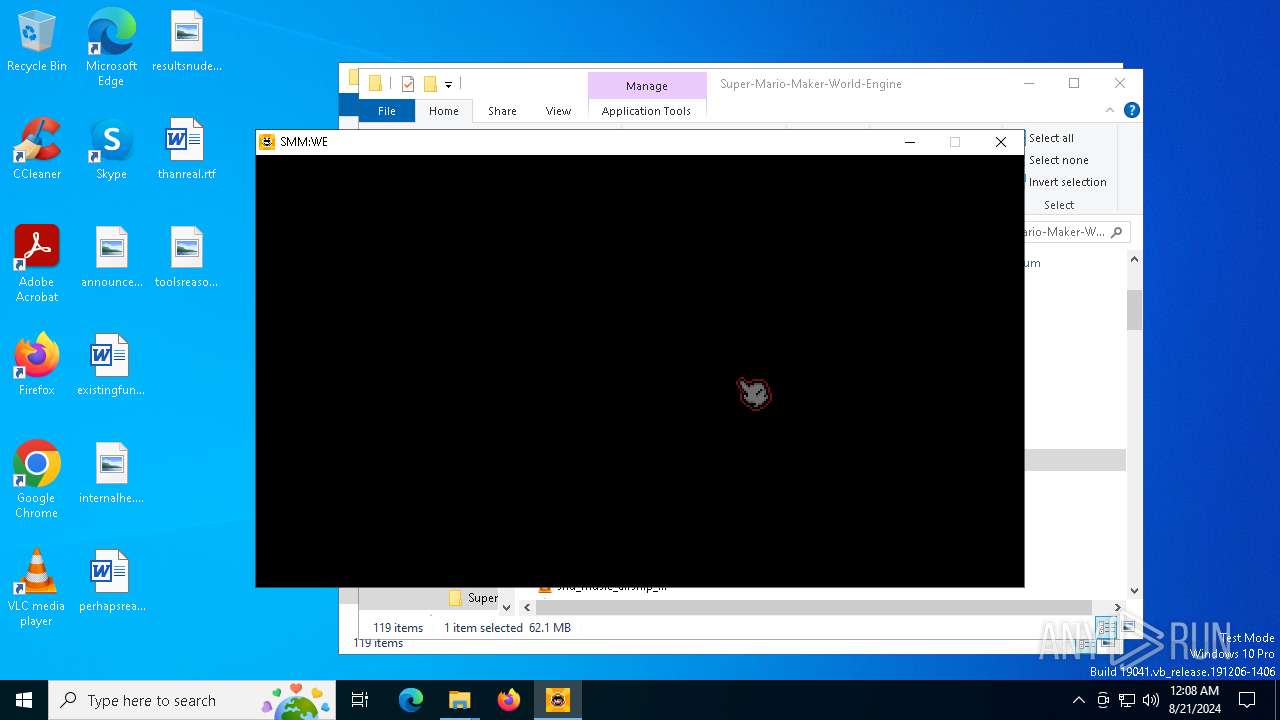Open Firefox from the taskbar
The height and width of the screenshot is (720, 1280).
509,700
